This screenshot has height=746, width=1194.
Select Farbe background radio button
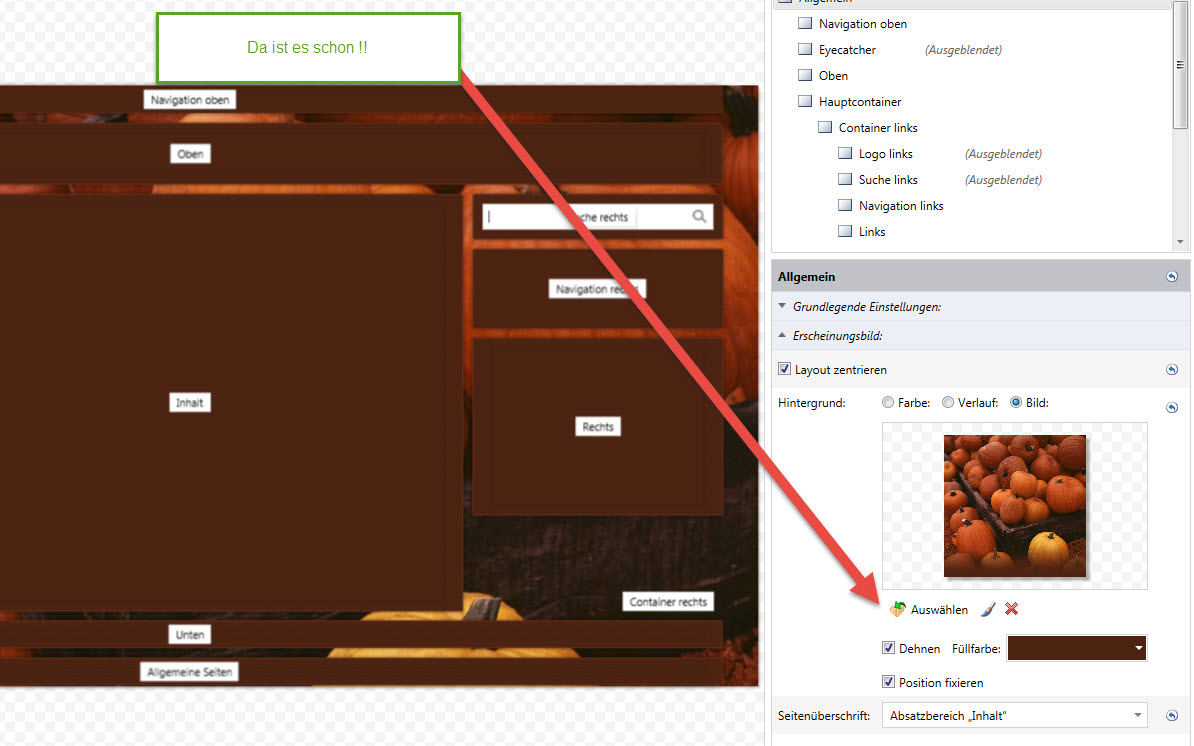888,403
